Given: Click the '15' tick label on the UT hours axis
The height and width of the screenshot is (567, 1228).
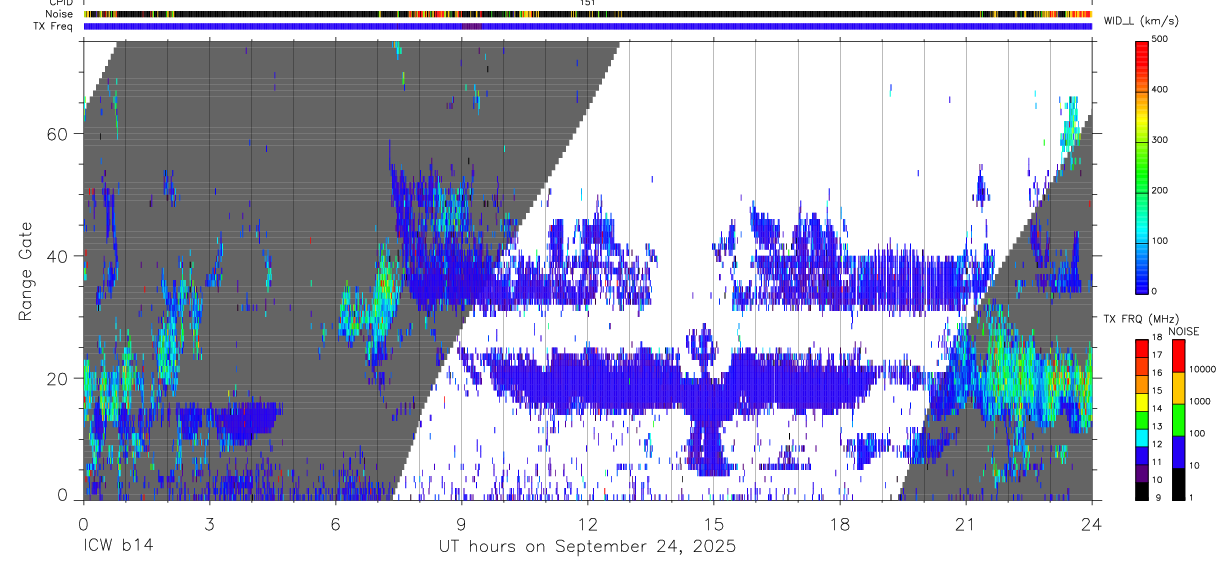Looking at the screenshot, I should tap(713, 524).
